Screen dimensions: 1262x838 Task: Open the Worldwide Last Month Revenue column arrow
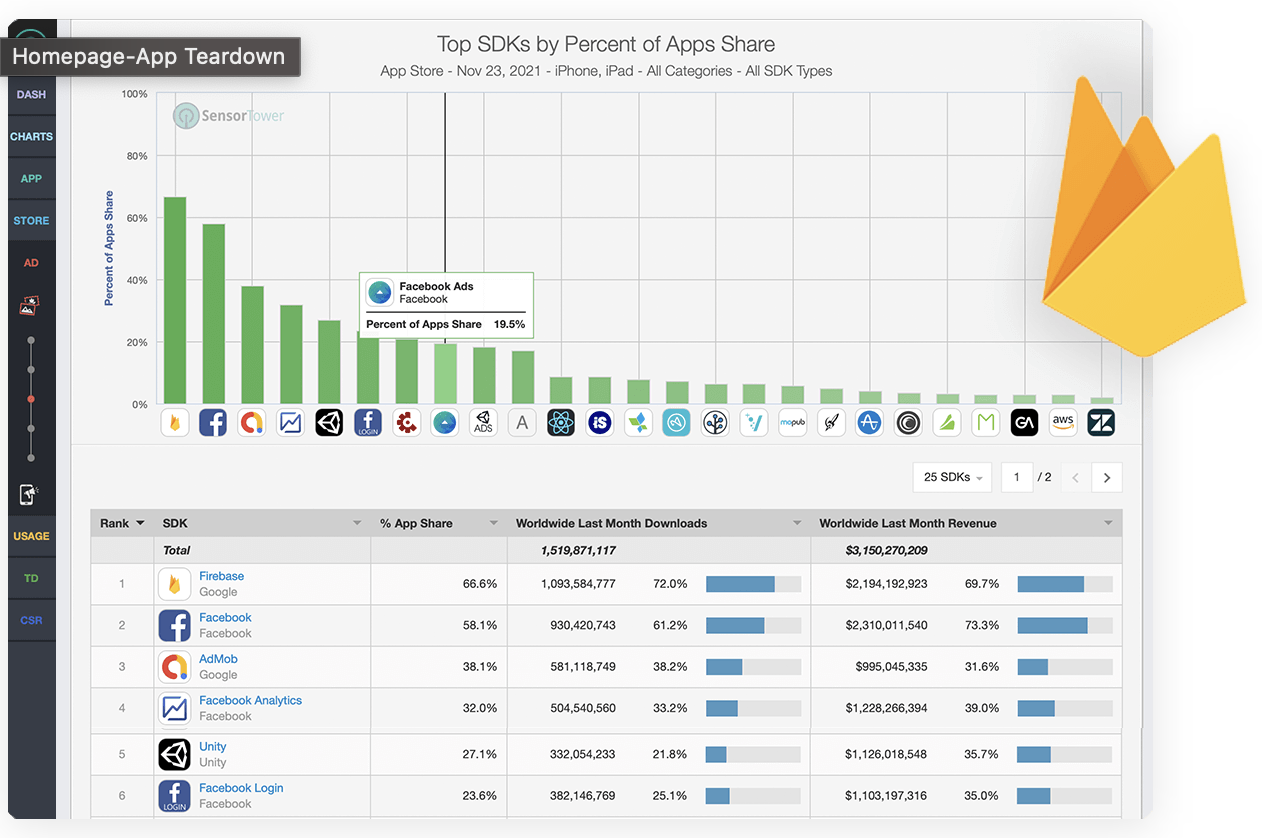[1108, 523]
